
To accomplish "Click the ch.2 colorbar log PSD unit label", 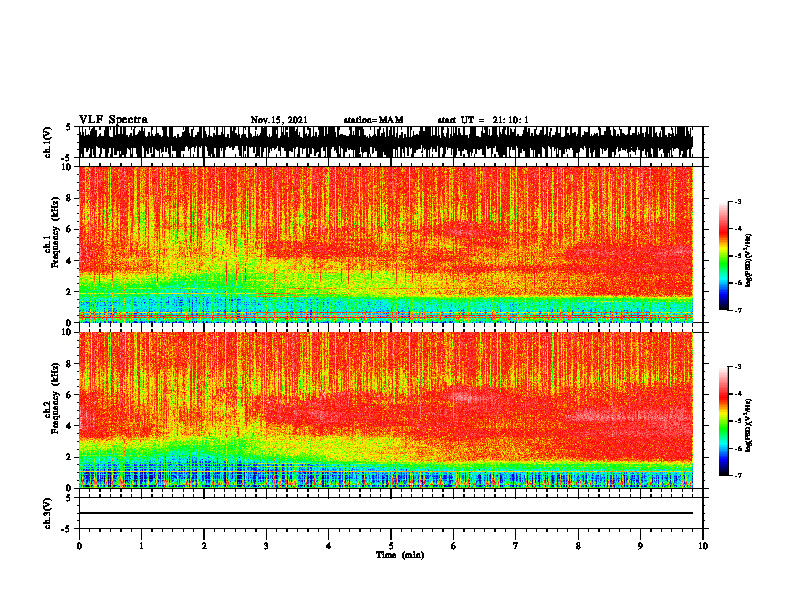I will [749, 425].
